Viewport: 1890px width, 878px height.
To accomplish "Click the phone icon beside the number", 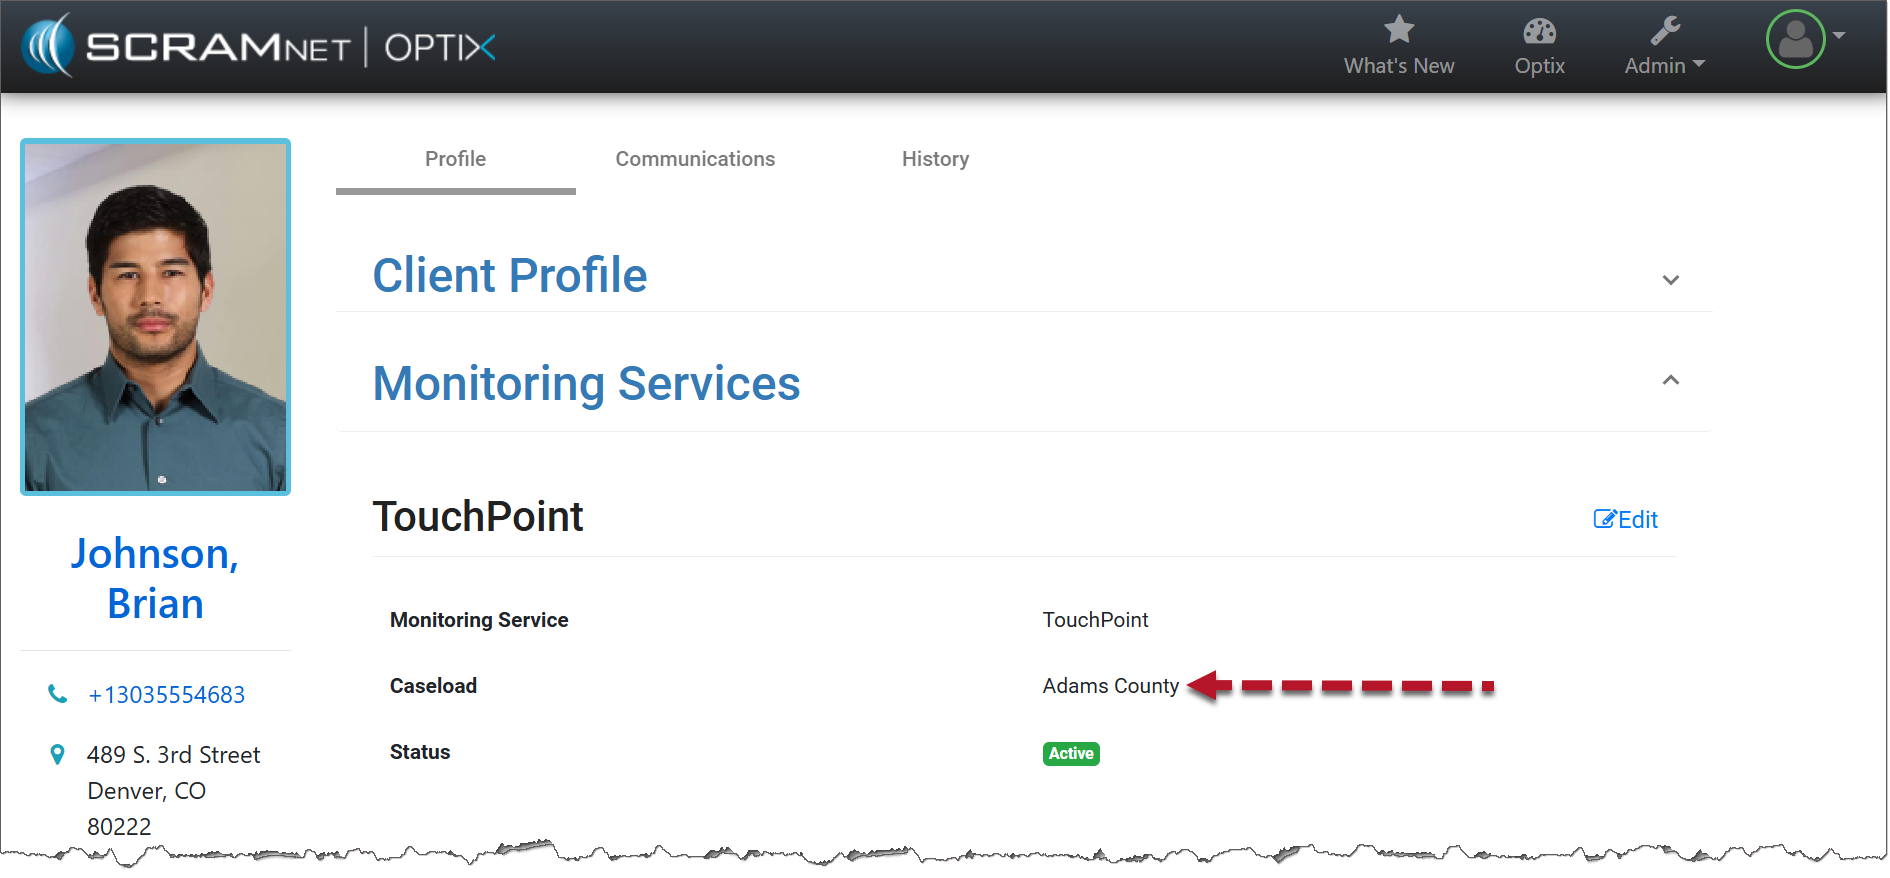I will click(x=58, y=694).
